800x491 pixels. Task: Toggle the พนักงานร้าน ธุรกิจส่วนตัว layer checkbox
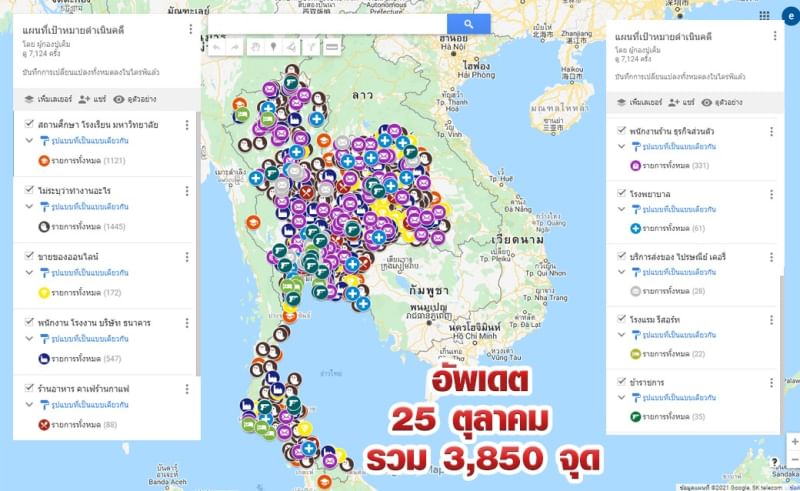tap(621, 130)
